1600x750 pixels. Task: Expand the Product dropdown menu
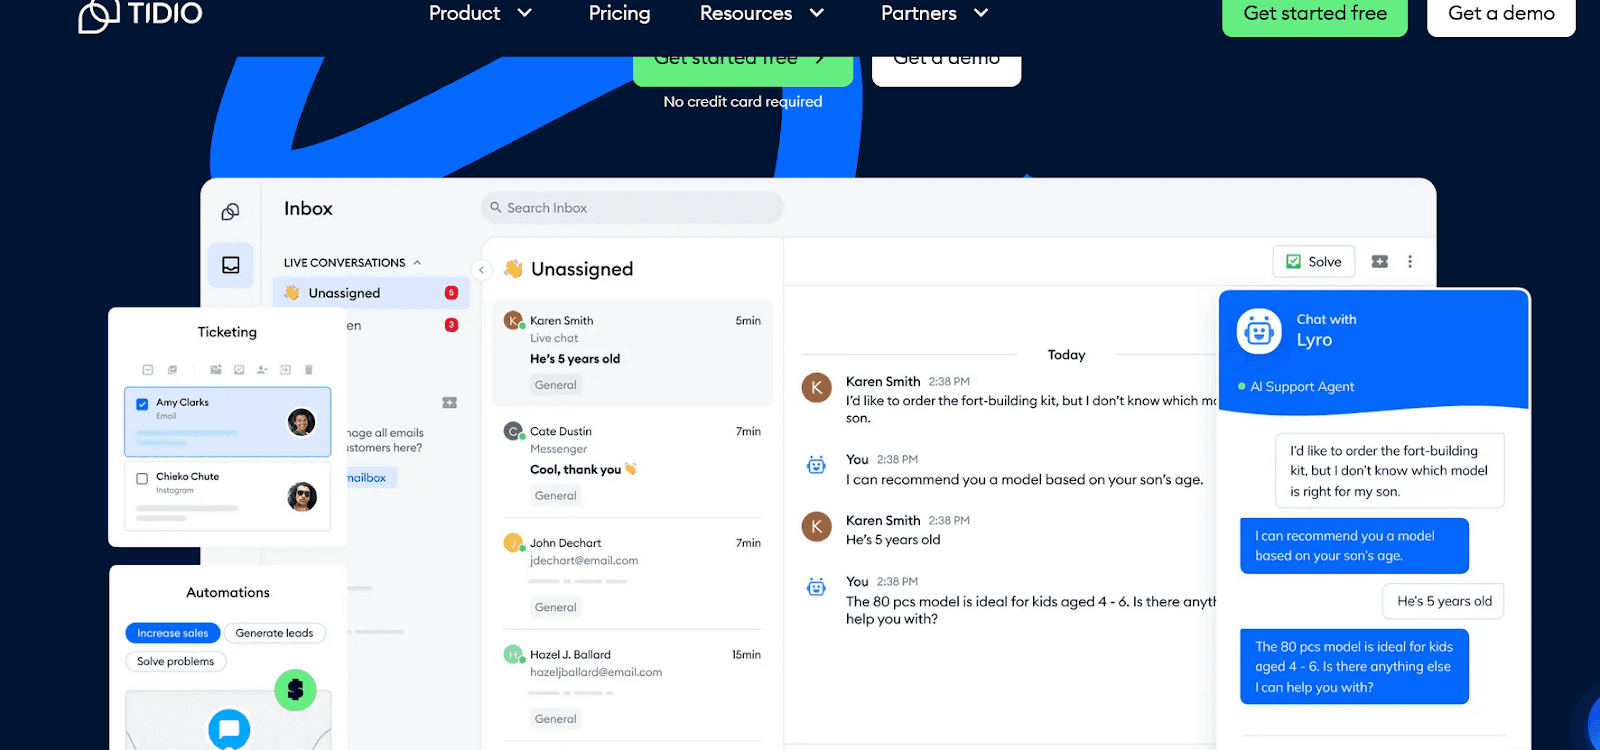[x=480, y=13]
